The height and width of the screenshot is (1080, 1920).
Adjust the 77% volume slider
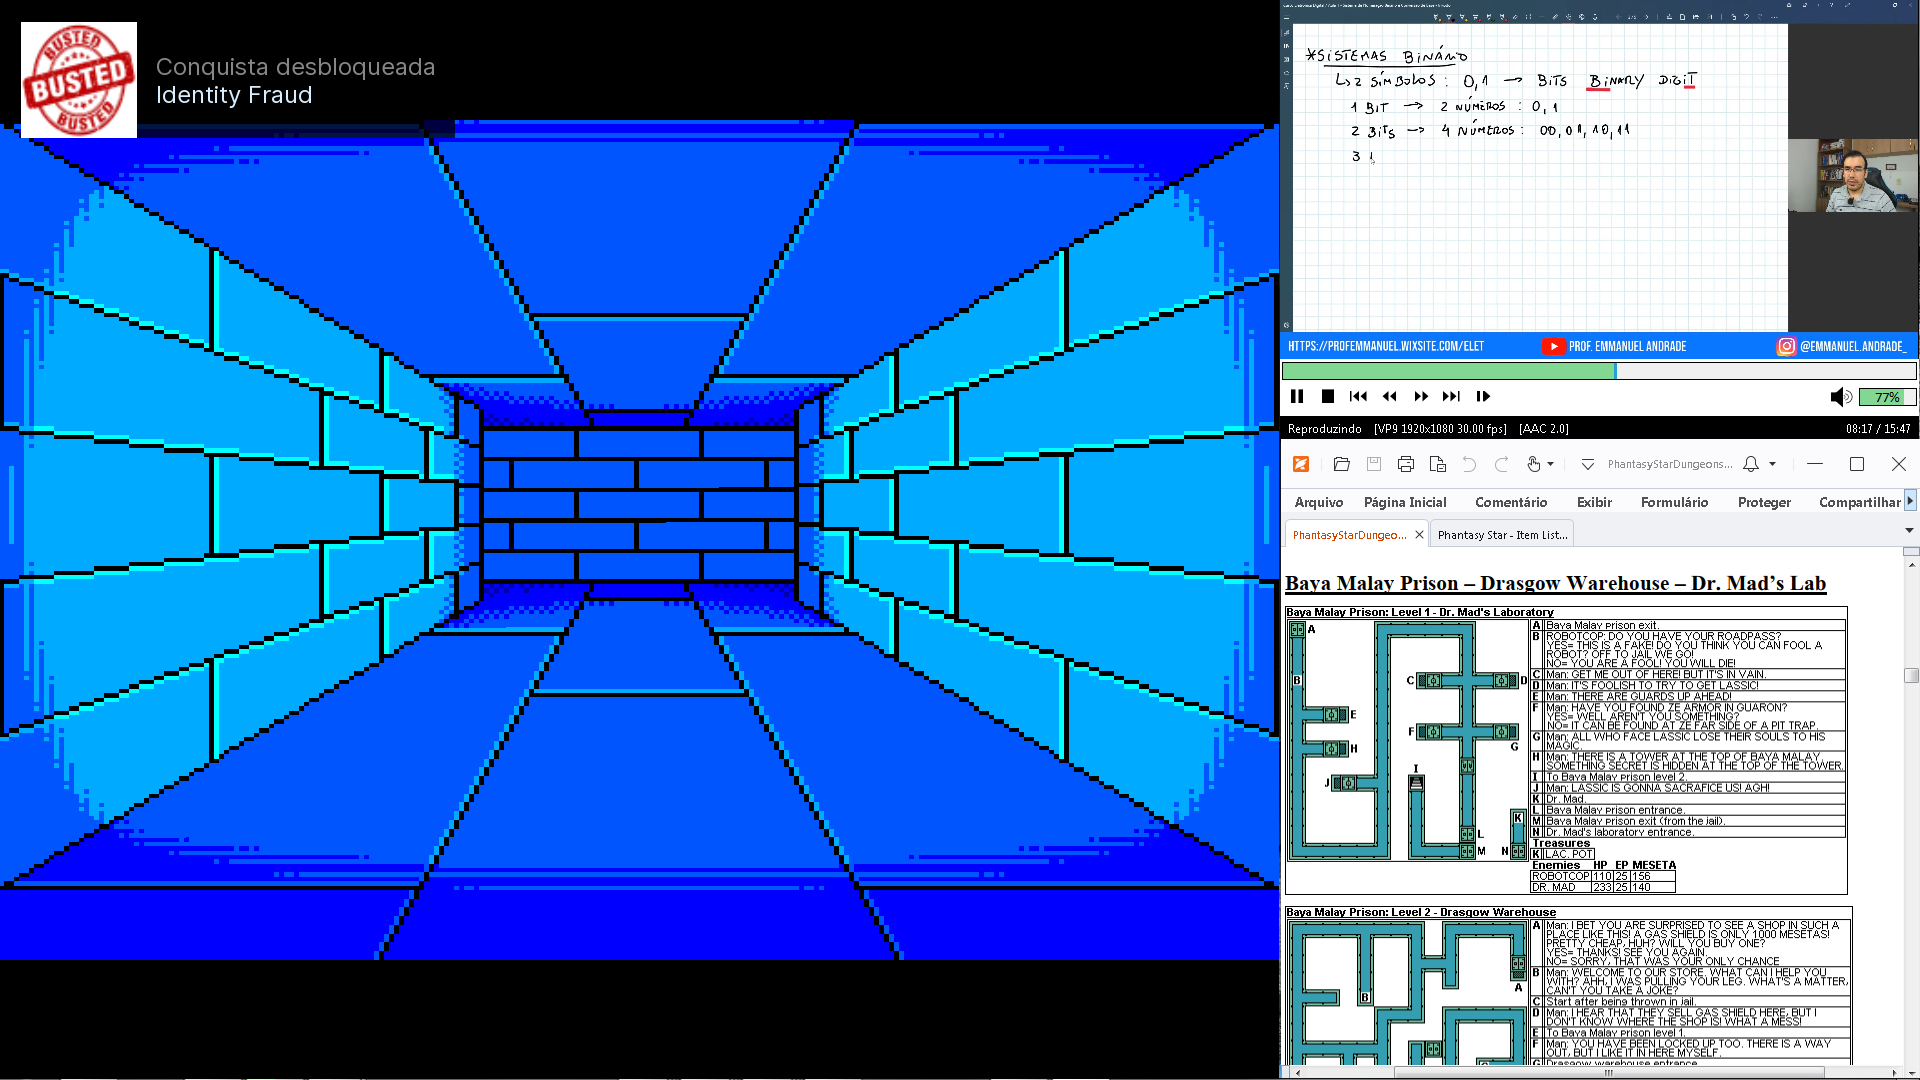point(1887,397)
